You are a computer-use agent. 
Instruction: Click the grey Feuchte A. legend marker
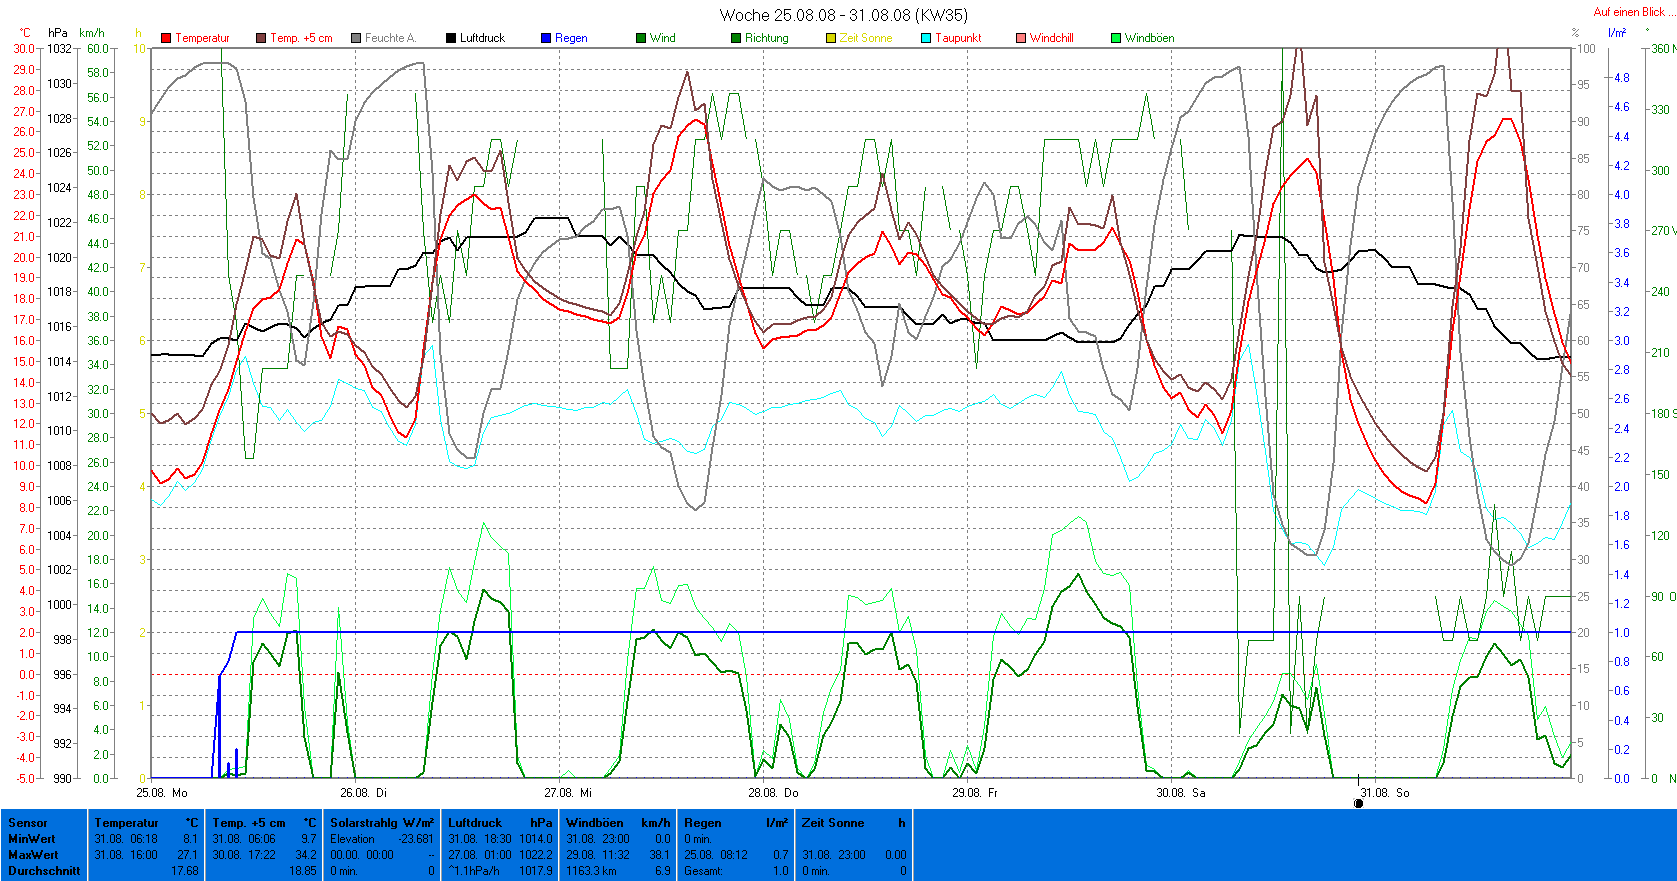[356, 38]
